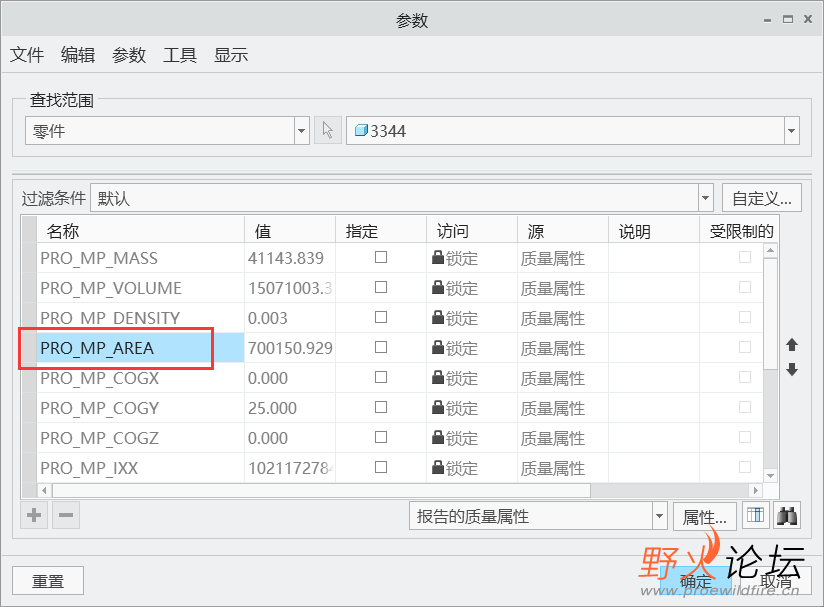Click the vertical scrollbar thumb of the table
The width and height of the screenshot is (824, 607).
pyautogui.click(x=770, y=313)
